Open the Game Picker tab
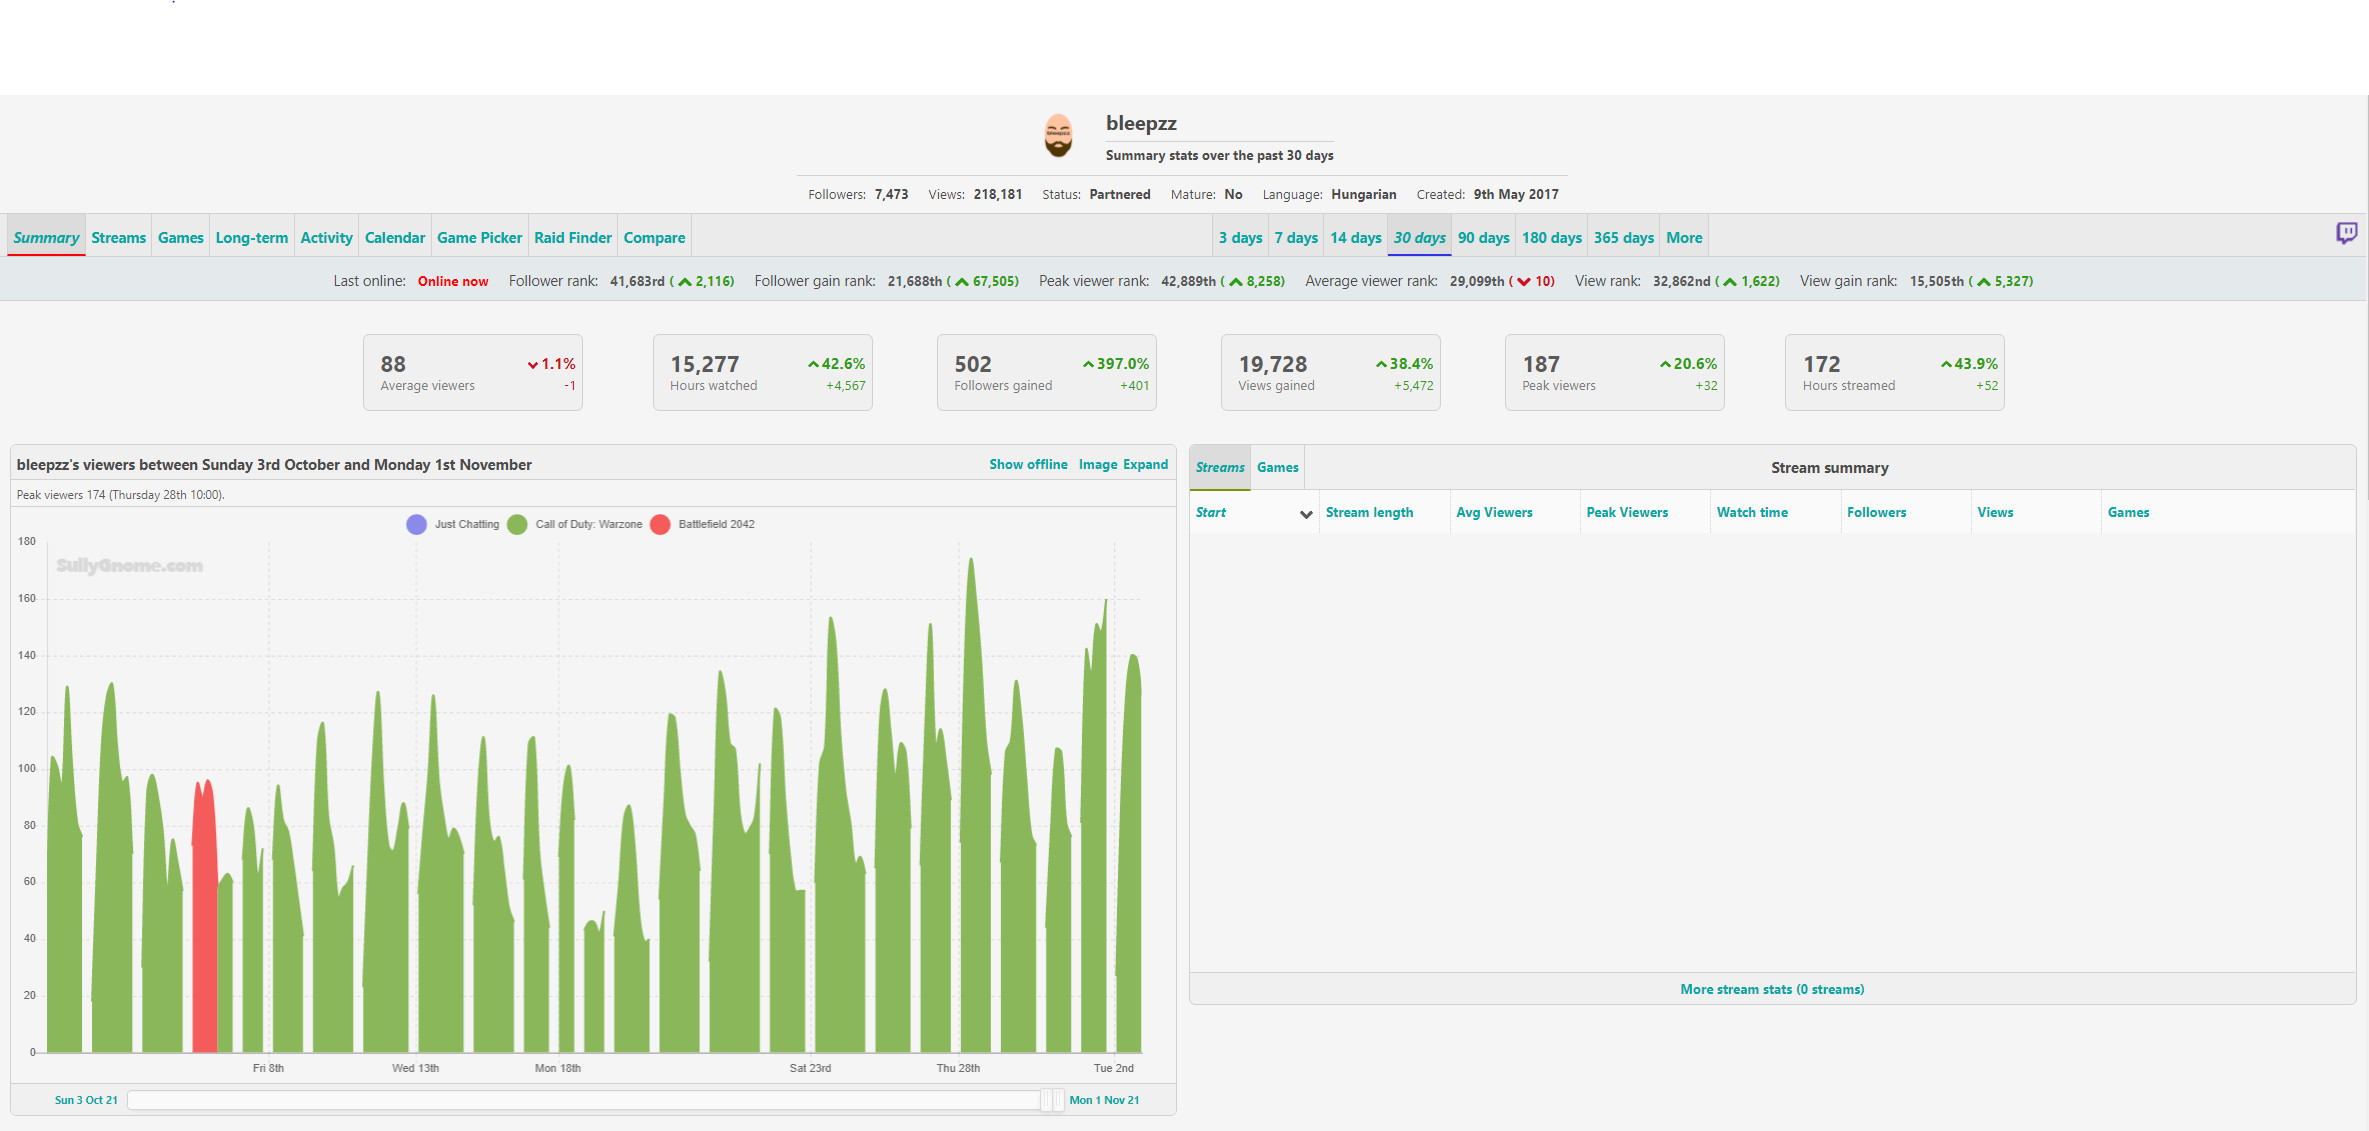 (479, 238)
